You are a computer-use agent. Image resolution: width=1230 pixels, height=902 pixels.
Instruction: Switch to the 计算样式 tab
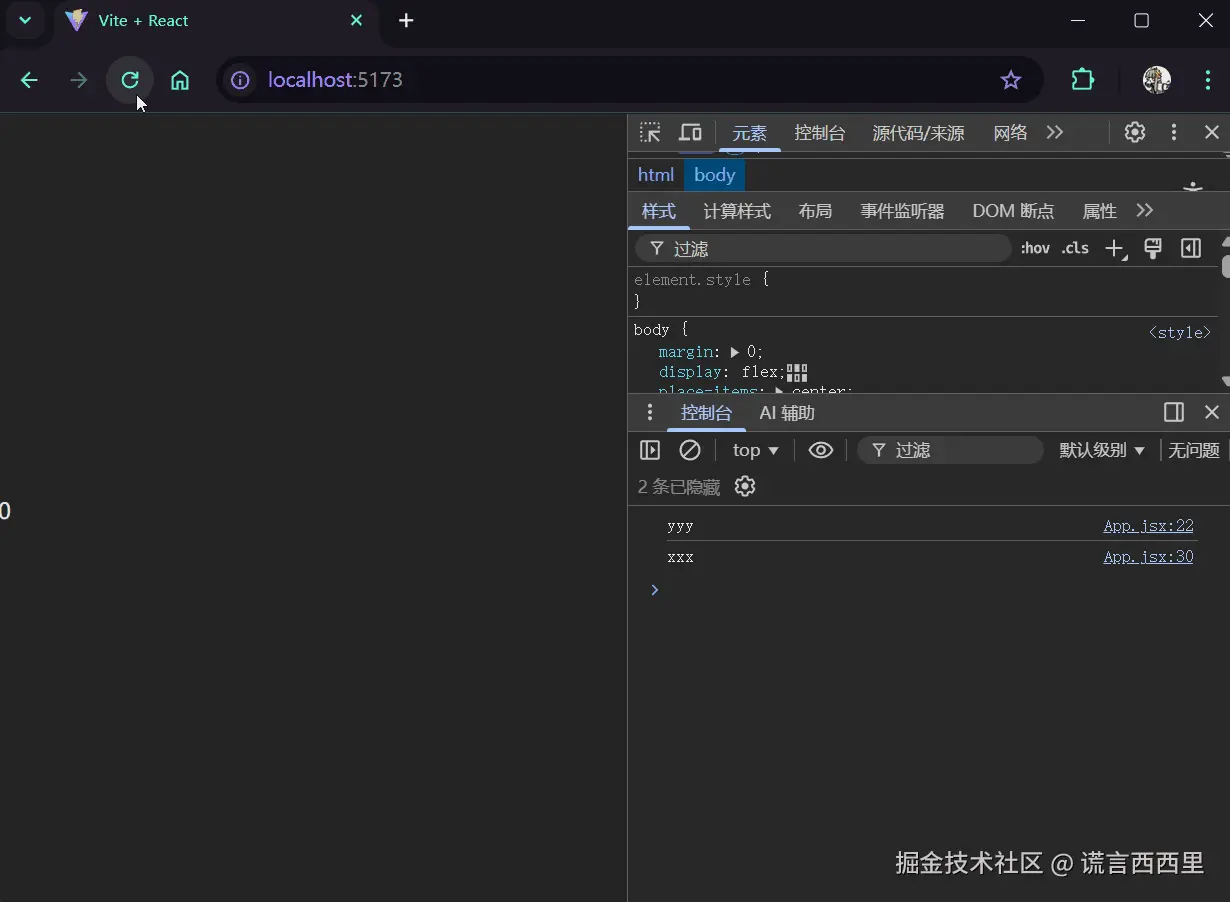[737, 211]
